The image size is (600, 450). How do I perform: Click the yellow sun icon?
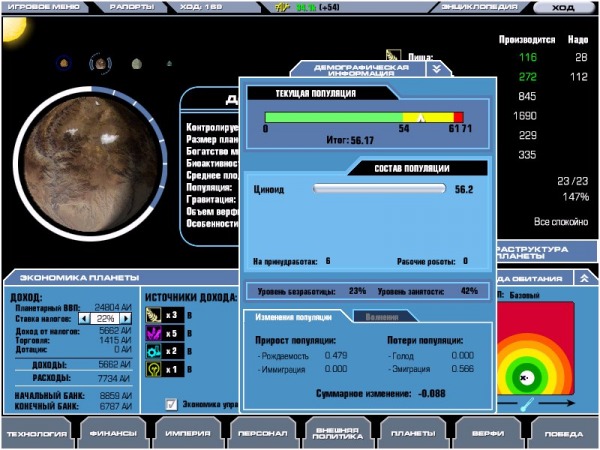click(x=12, y=27)
